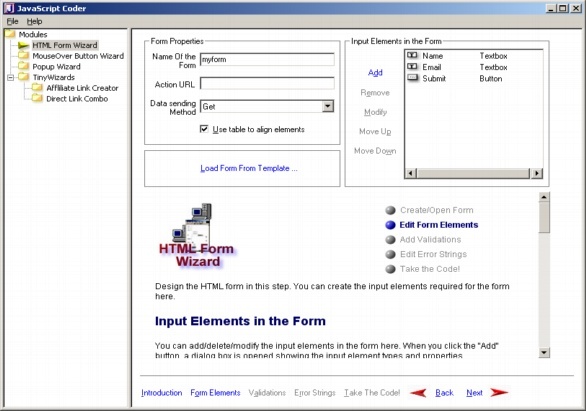Viewport: 586px width, 411px height.
Task: Select the Email row in elements list
Action: pyautogui.click(x=474, y=67)
